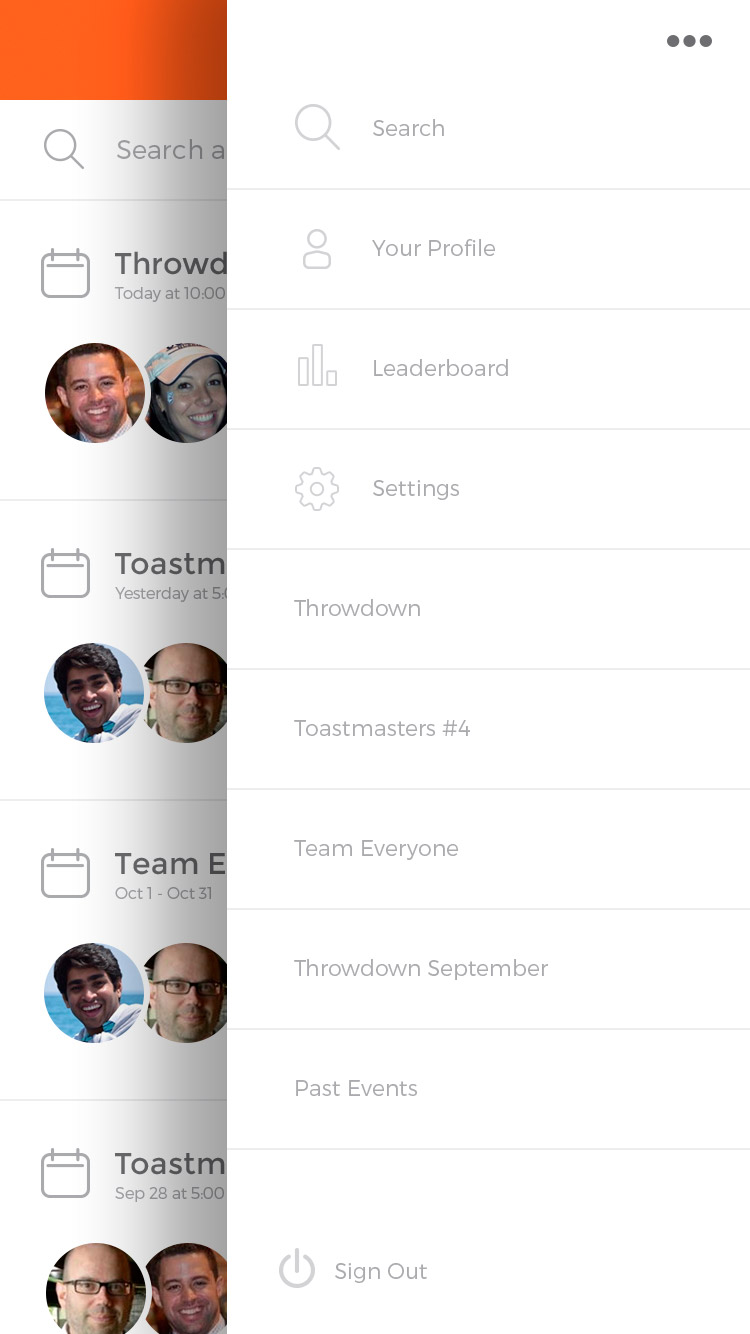Tap the three-dot more options icon
The image size is (750, 1334).
[x=689, y=41]
